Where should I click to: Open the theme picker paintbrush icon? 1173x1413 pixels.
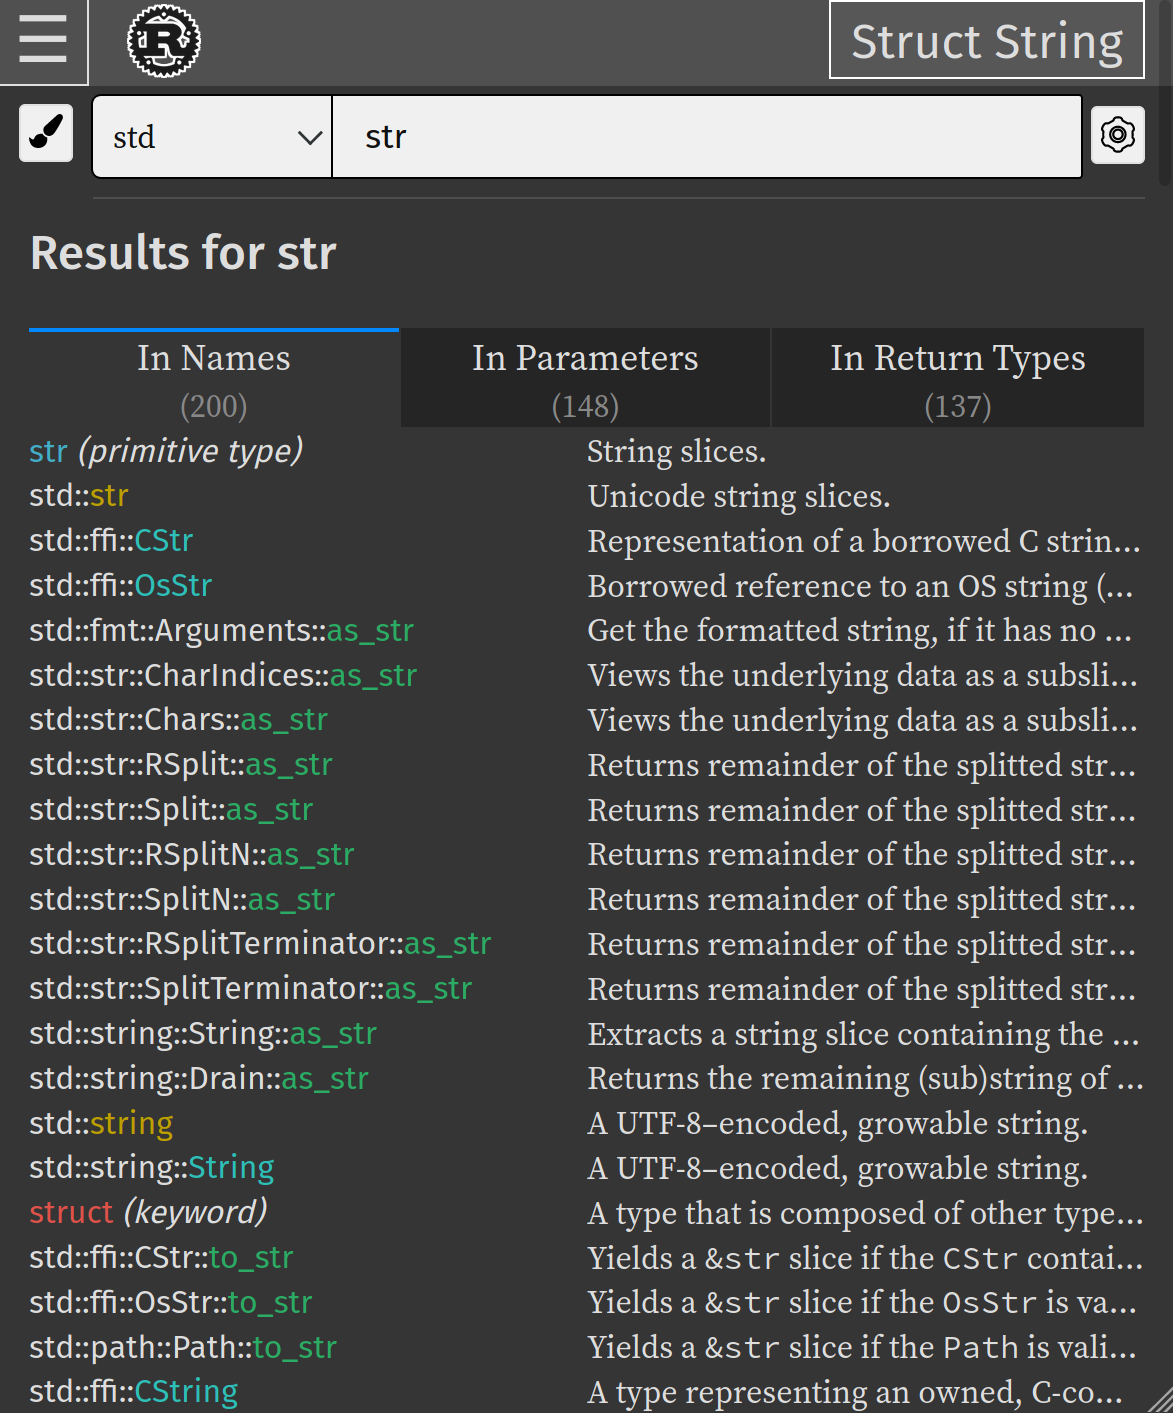(46, 133)
